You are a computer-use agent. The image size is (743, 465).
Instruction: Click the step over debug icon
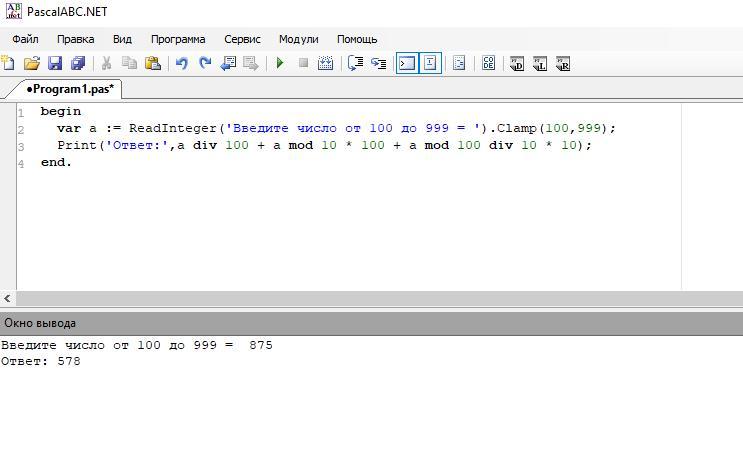click(355, 63)
